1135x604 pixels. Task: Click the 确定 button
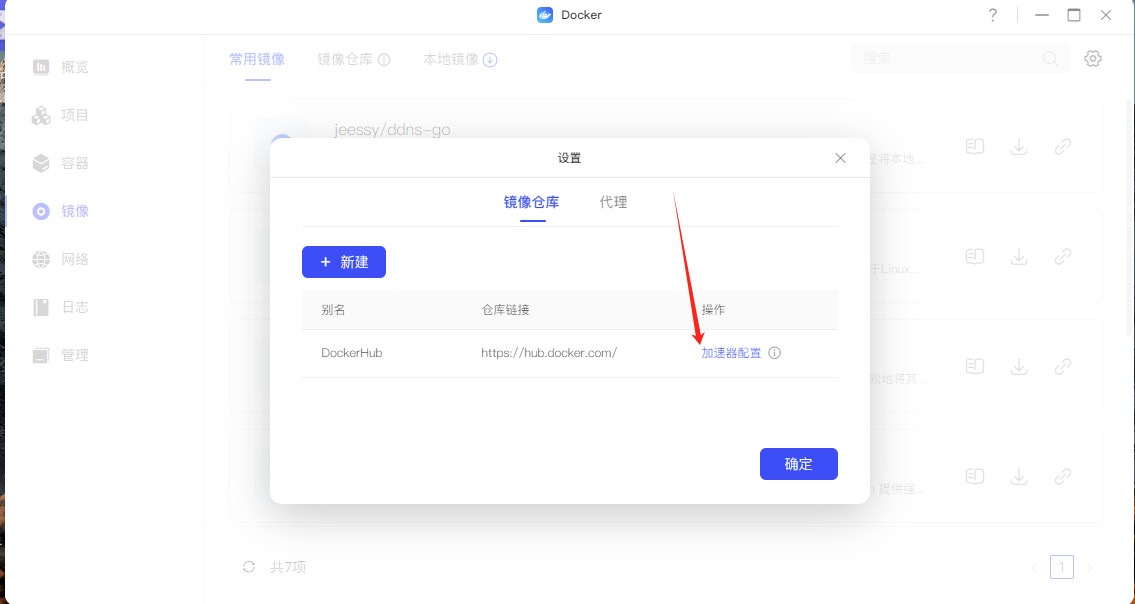798,464
